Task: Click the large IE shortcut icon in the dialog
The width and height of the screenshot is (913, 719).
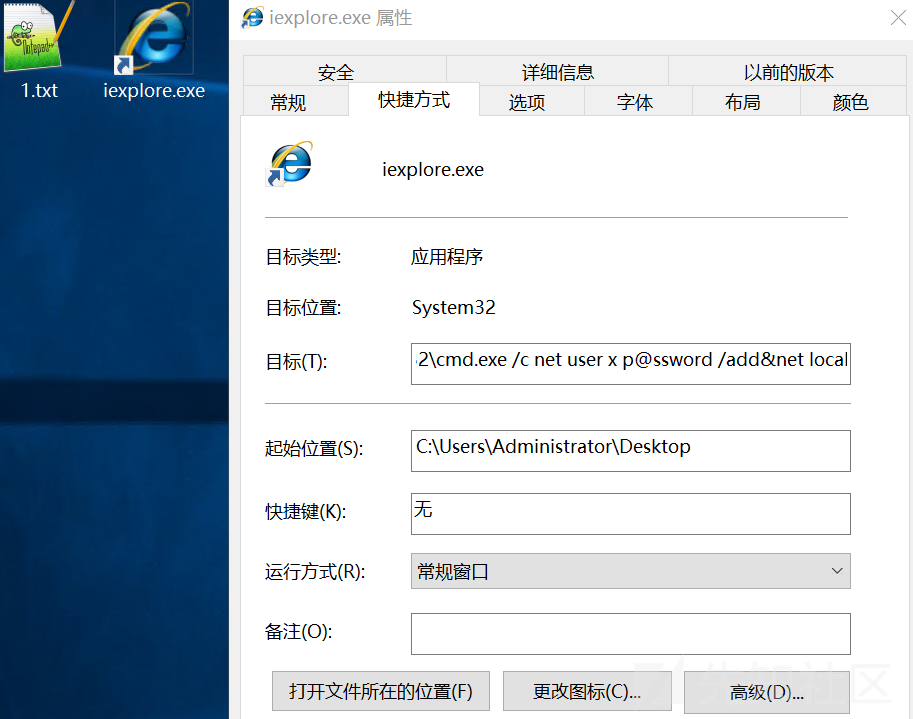Action: [290, 164]
